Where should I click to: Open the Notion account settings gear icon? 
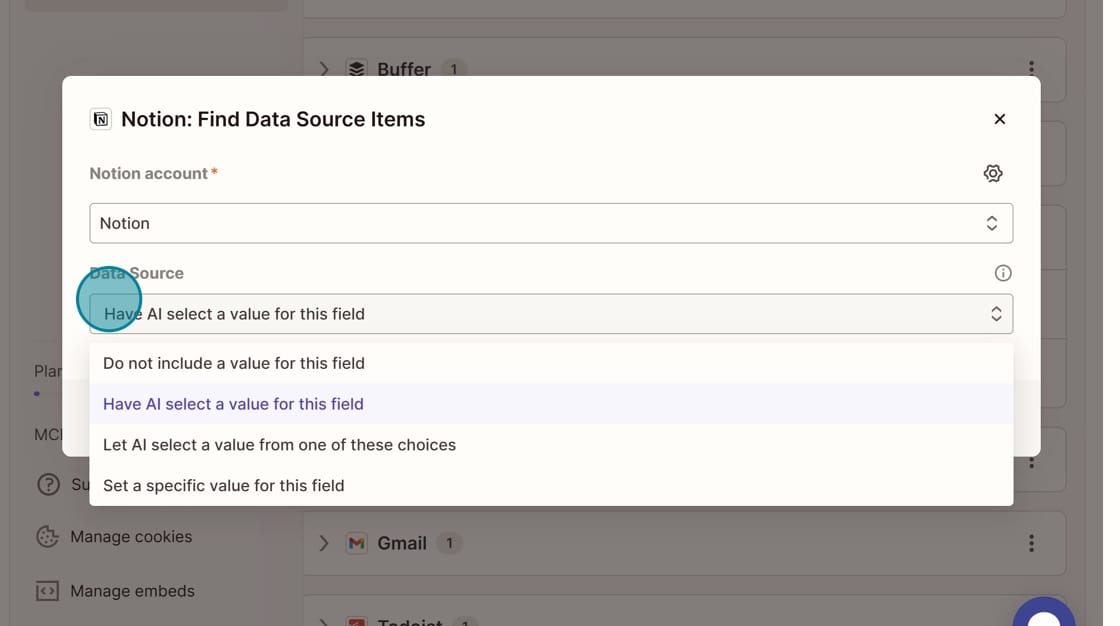pos(992,173)
